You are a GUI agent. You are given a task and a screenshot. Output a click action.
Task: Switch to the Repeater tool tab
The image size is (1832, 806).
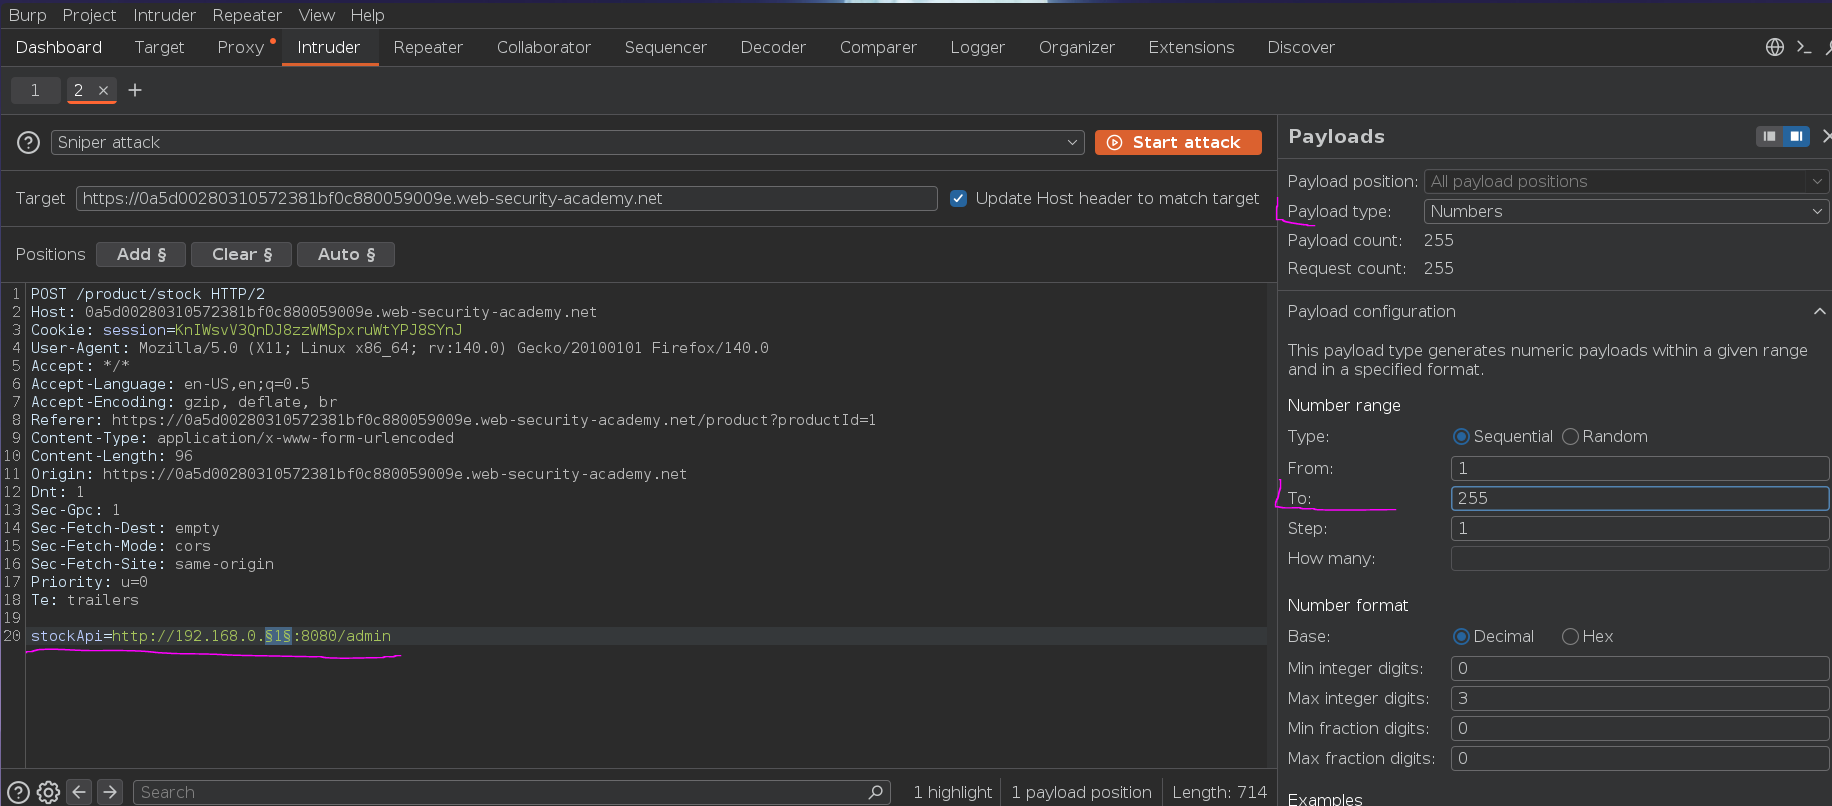[x=428, y=47]
